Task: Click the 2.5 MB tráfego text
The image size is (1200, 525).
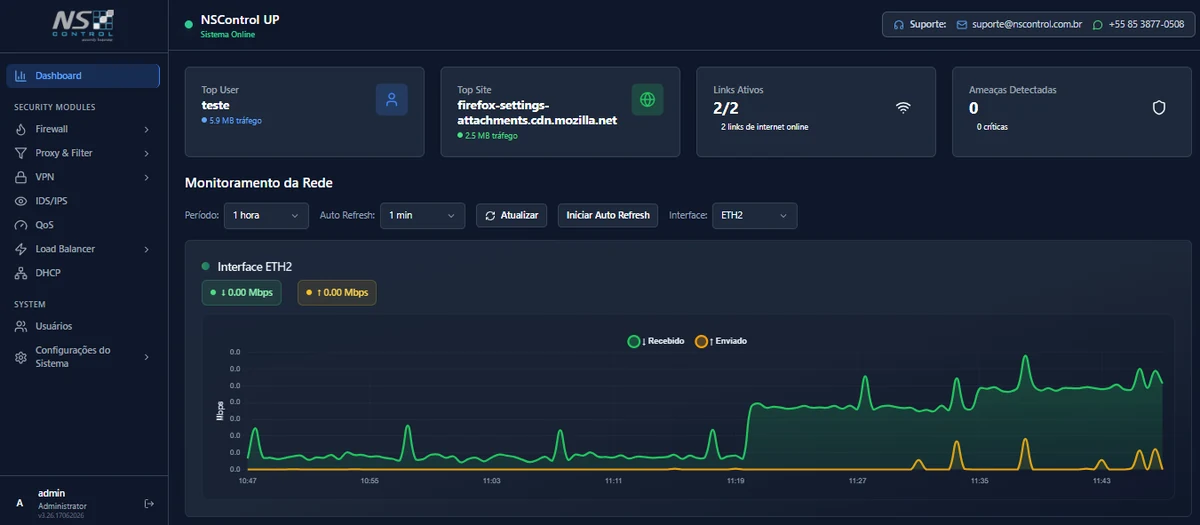Action: point(491,135)
